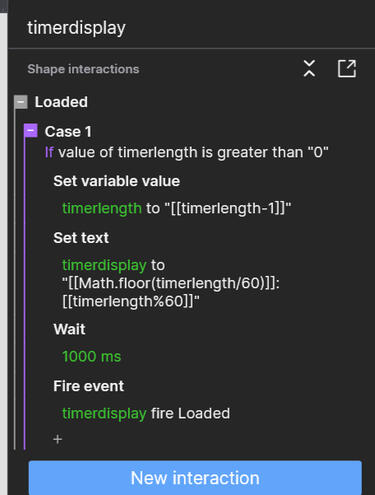Click the New interaction button

pos(195,478)
